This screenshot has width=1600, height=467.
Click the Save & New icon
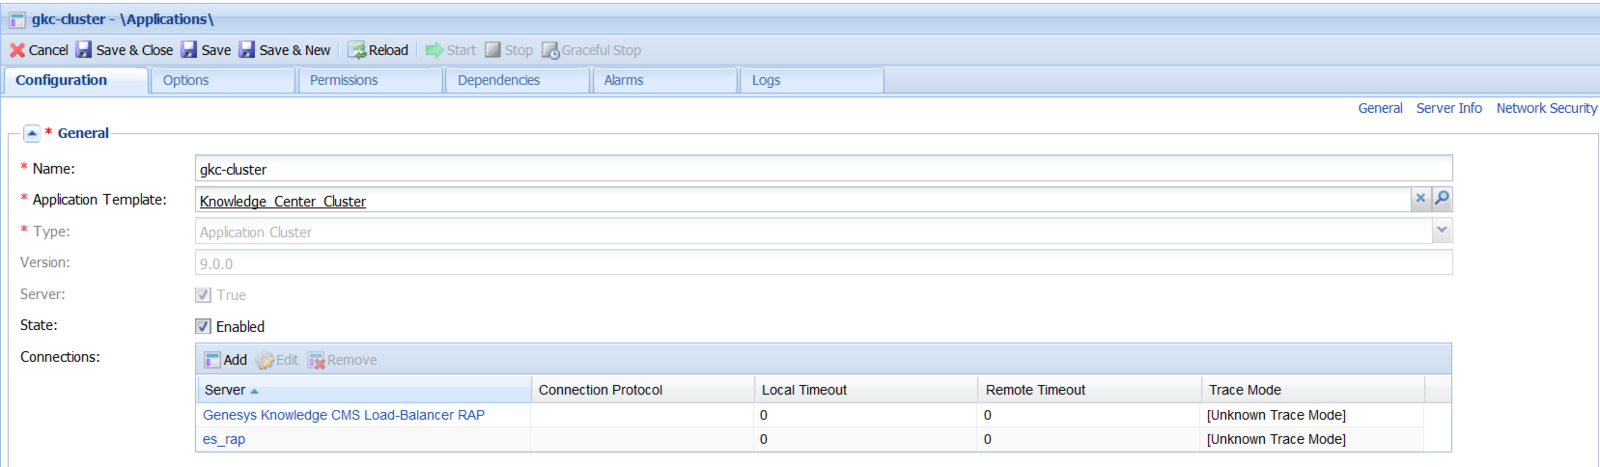click(247, 50)
